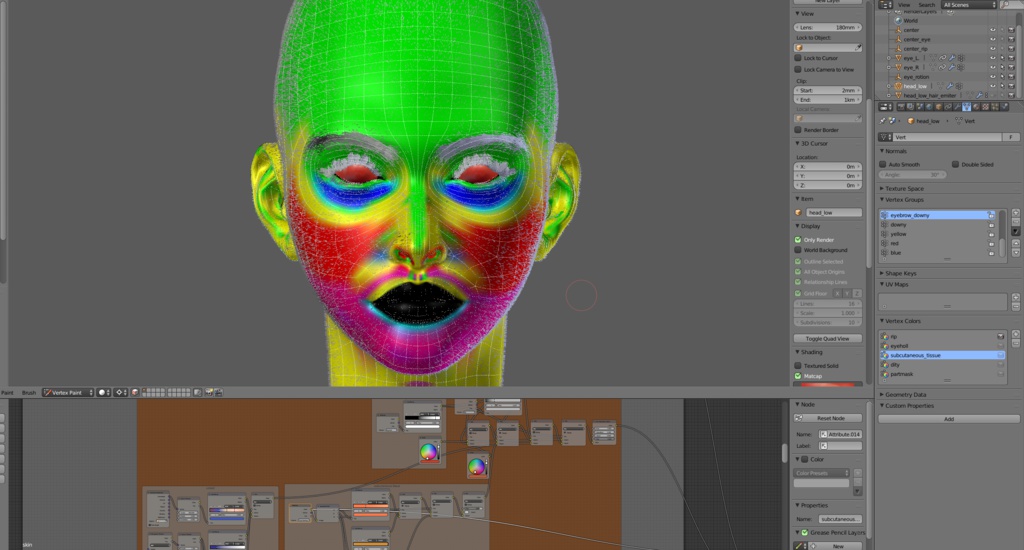Open the Paint menu in viewport header
This screenshot has height=550, width=1024.
(x=7, y=393)
